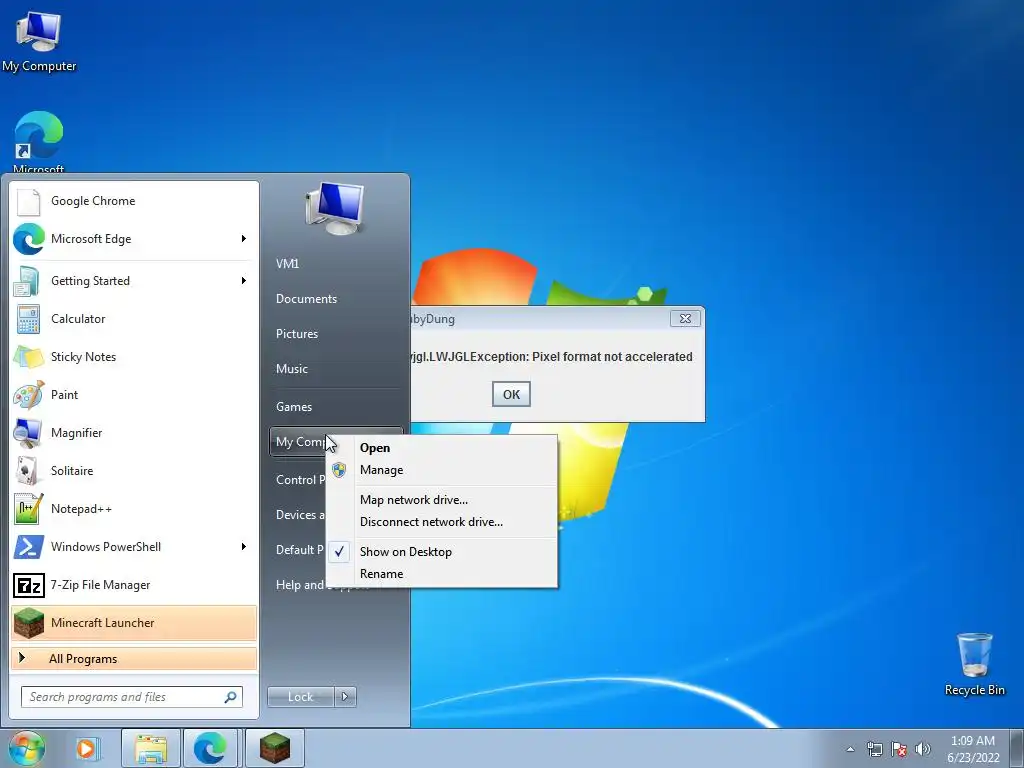Click the Control Panel Start menu entry

[299, 480]
